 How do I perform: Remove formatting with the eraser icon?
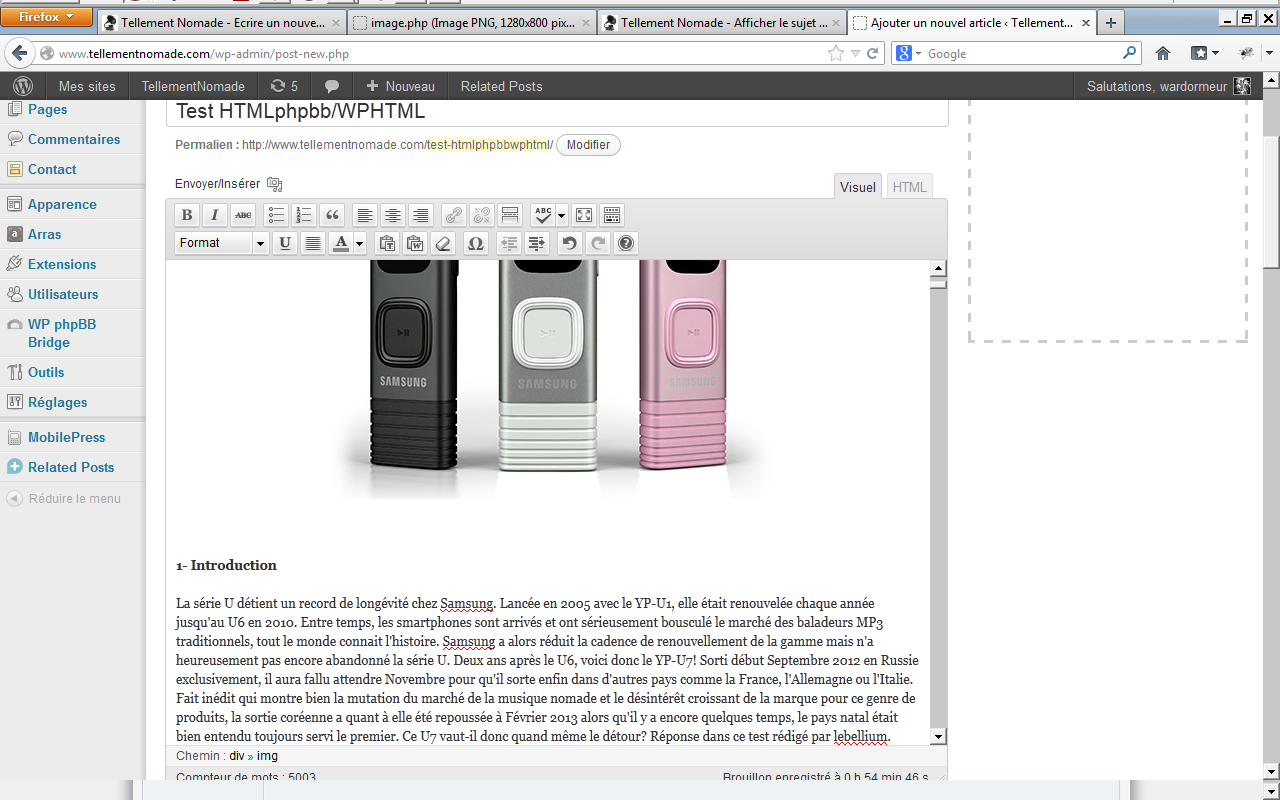tap(443, 243)
